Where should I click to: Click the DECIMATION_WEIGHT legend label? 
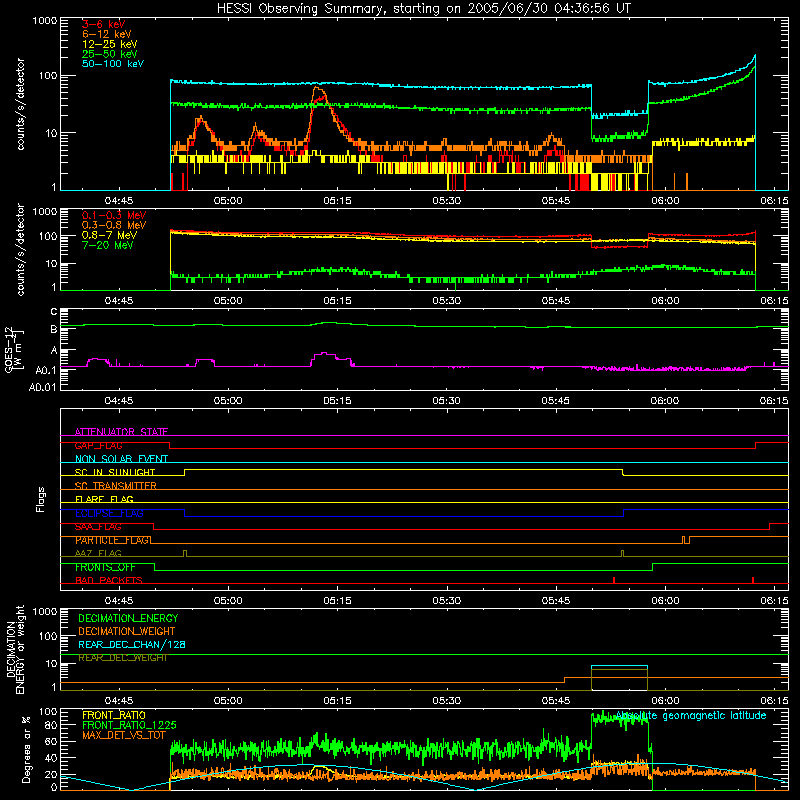(127, 631)
